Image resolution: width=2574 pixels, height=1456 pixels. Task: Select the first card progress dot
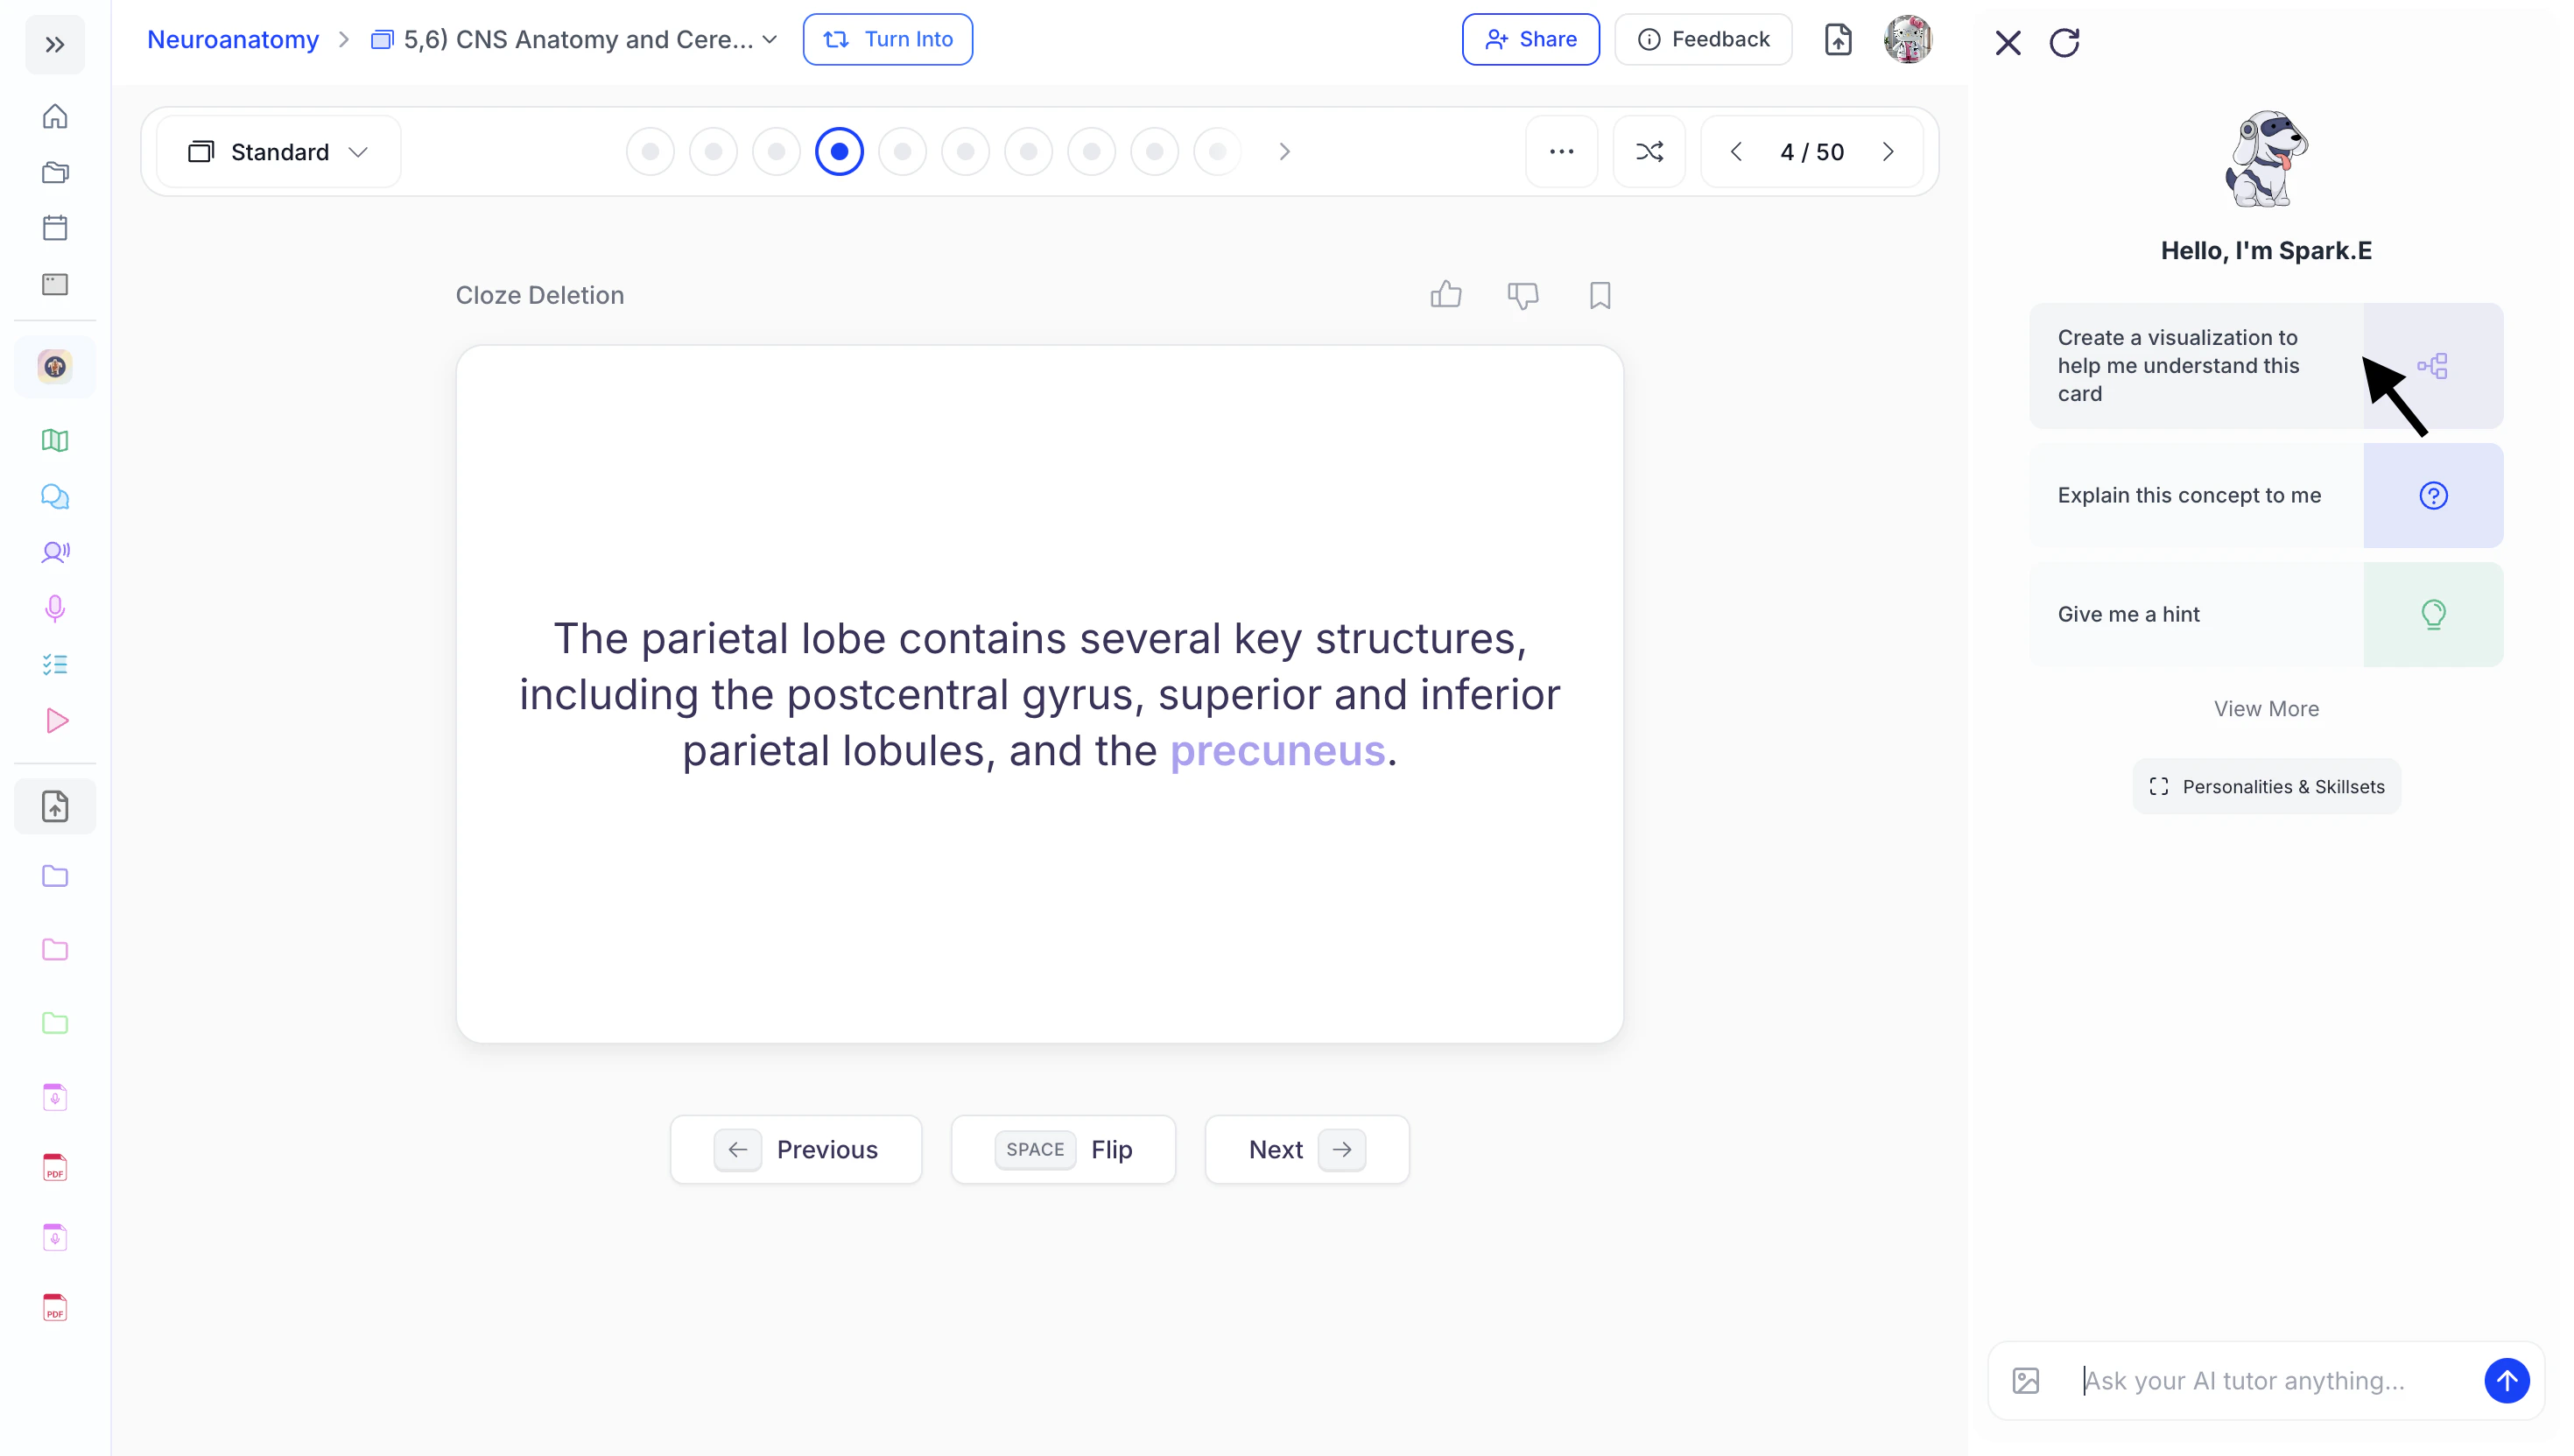pyautogui.click(x=650, y=152)
